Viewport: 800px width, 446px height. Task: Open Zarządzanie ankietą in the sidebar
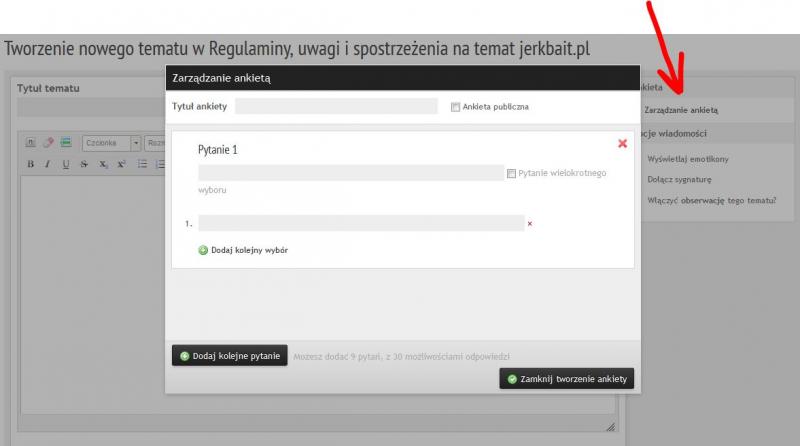(x=681, y=110)
